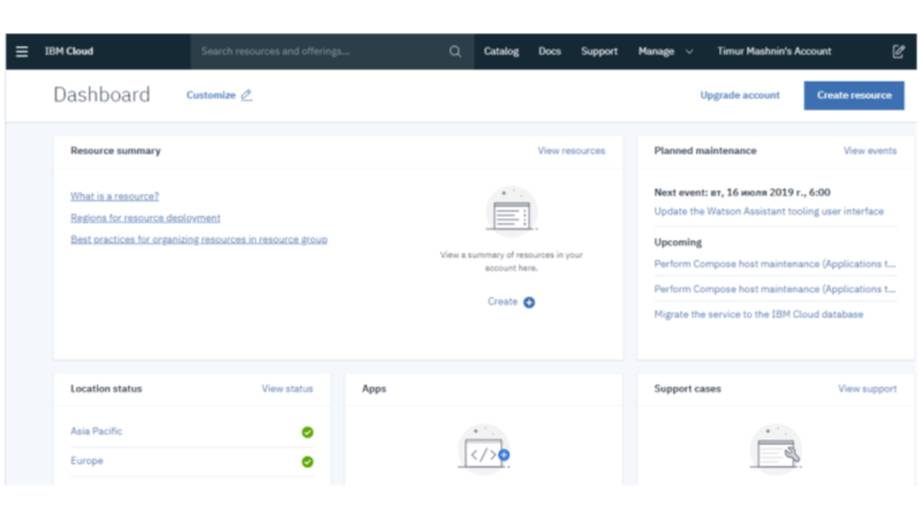Viewport: 922px width, 519px height.
Task: Open the Docs menu item
Action: [550, 52]
